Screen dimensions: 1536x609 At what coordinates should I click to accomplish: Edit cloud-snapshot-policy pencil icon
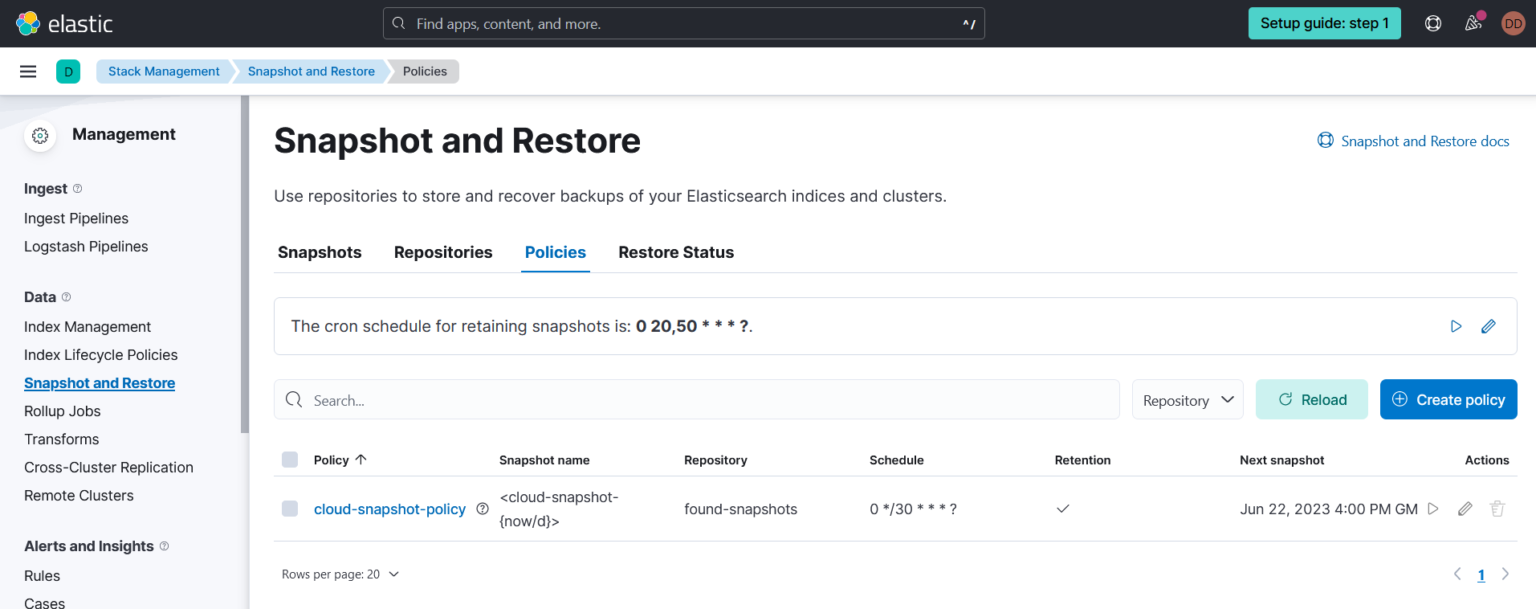1465,509
